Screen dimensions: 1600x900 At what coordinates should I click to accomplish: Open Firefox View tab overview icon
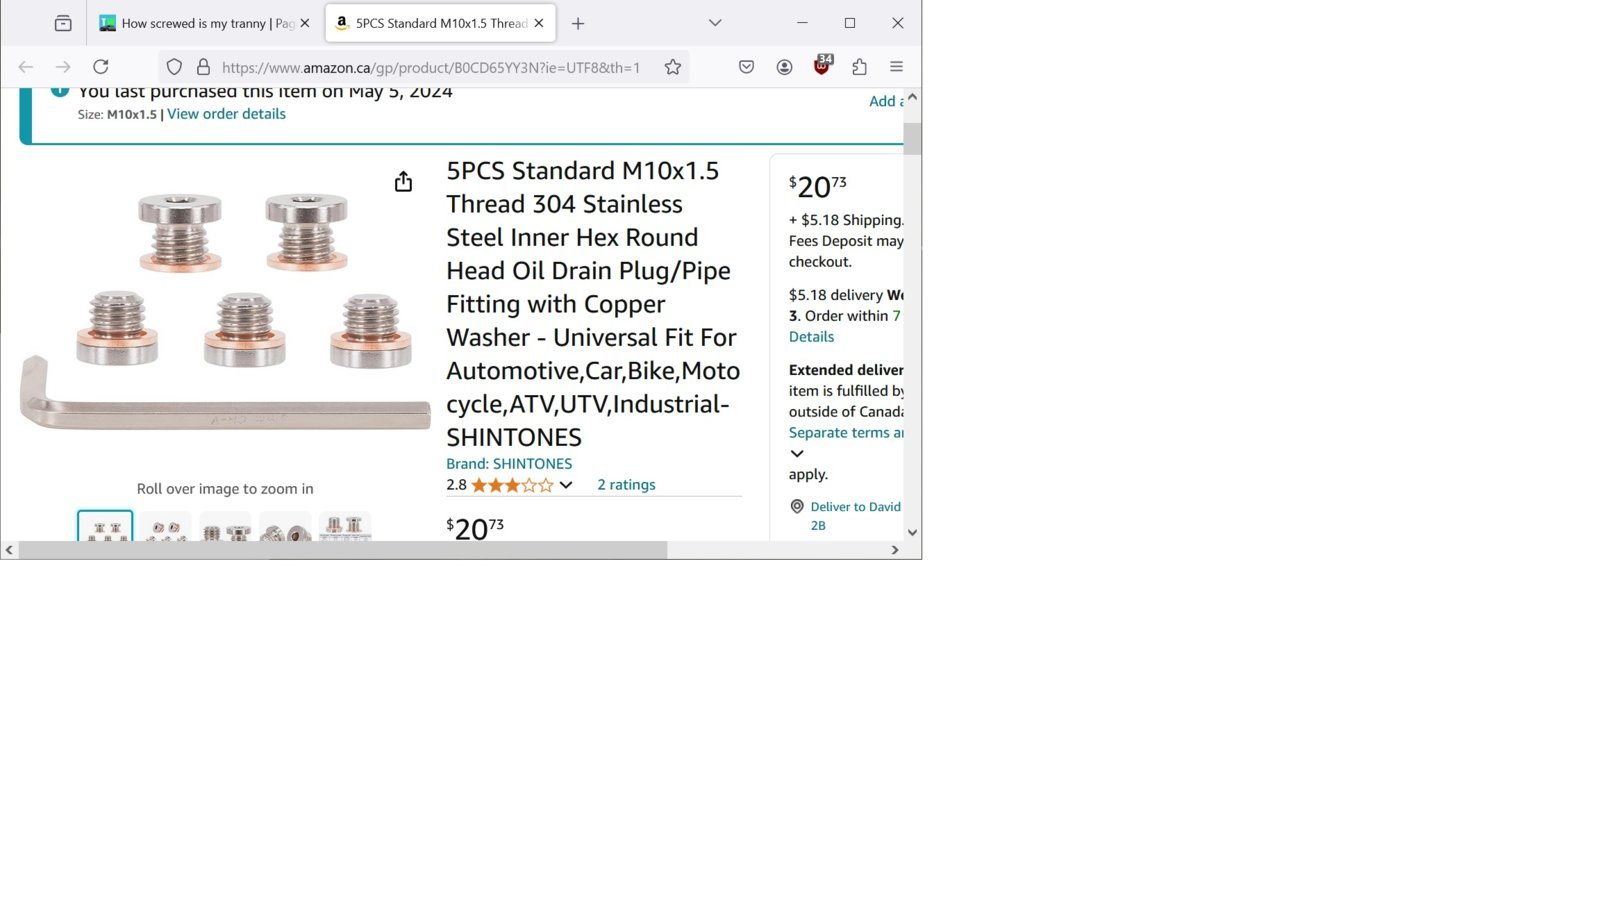(63, 23)
